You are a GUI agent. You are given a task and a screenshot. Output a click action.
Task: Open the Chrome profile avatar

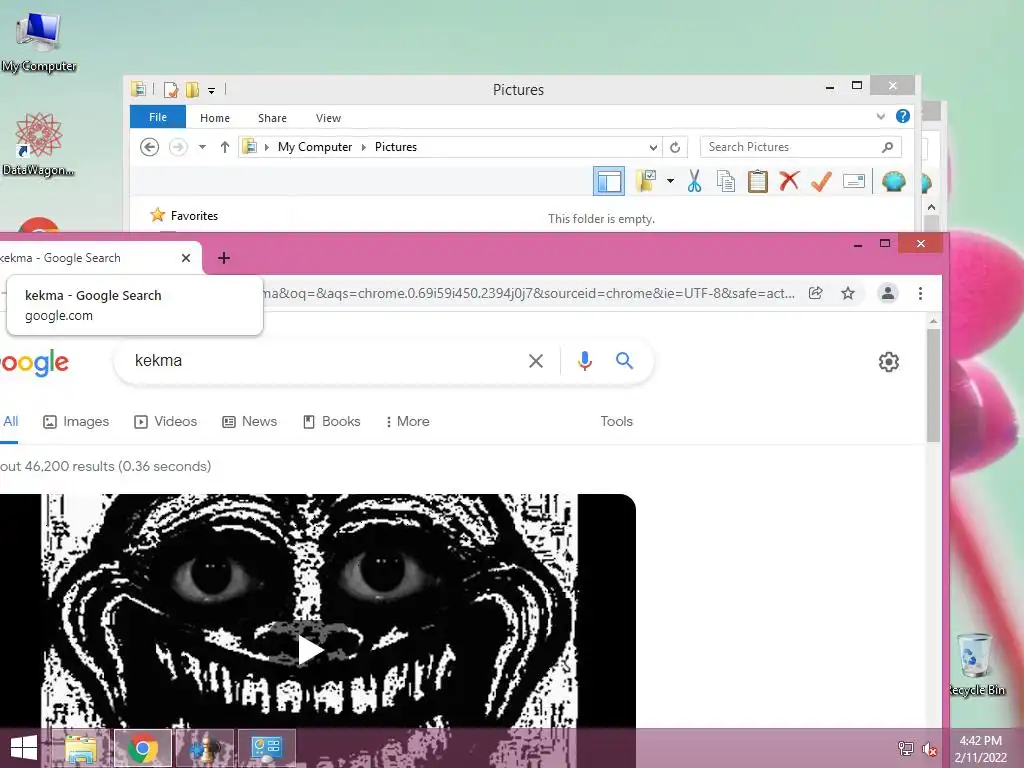(x=888, y=293)
